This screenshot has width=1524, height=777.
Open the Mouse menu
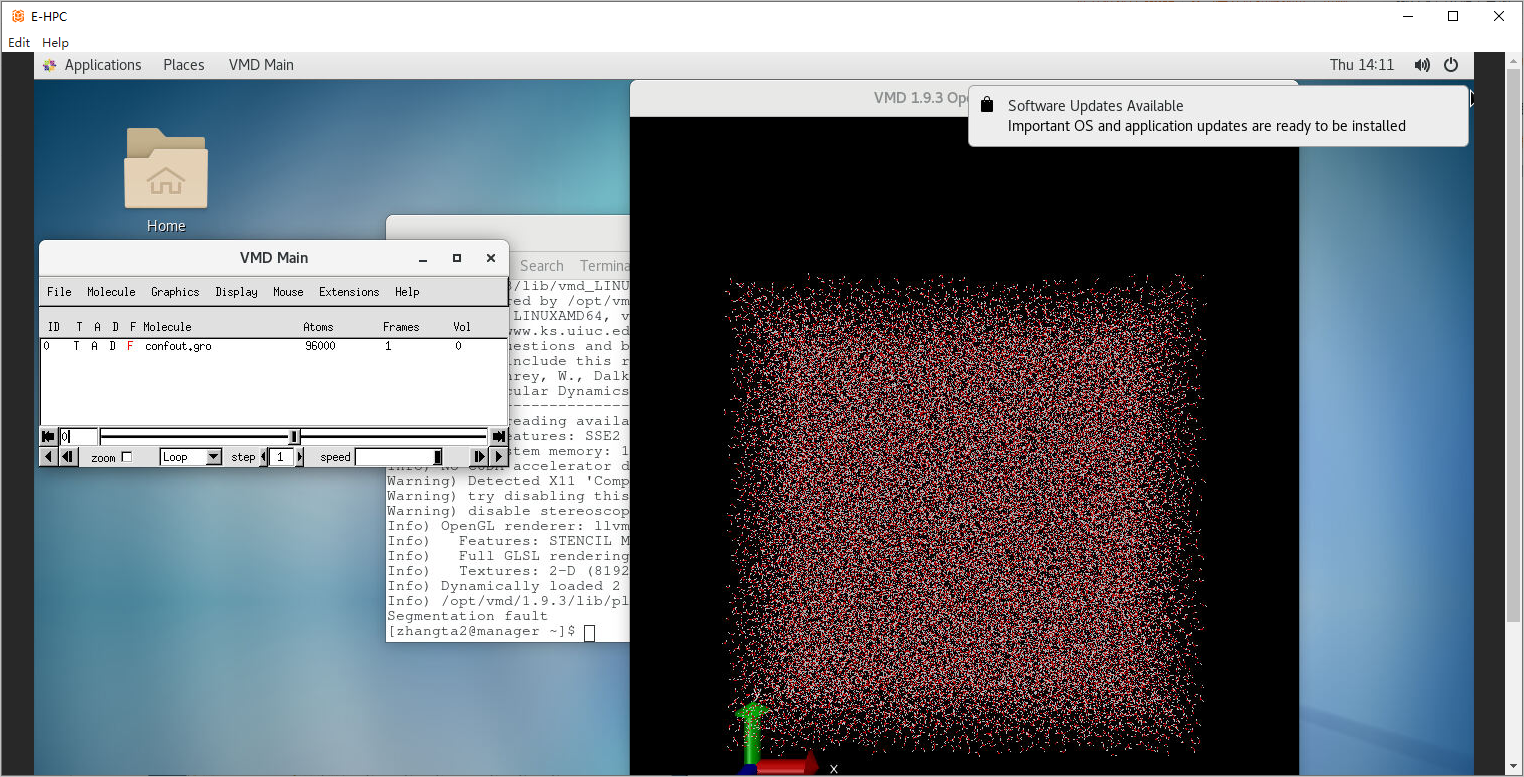tap(288, 292)
